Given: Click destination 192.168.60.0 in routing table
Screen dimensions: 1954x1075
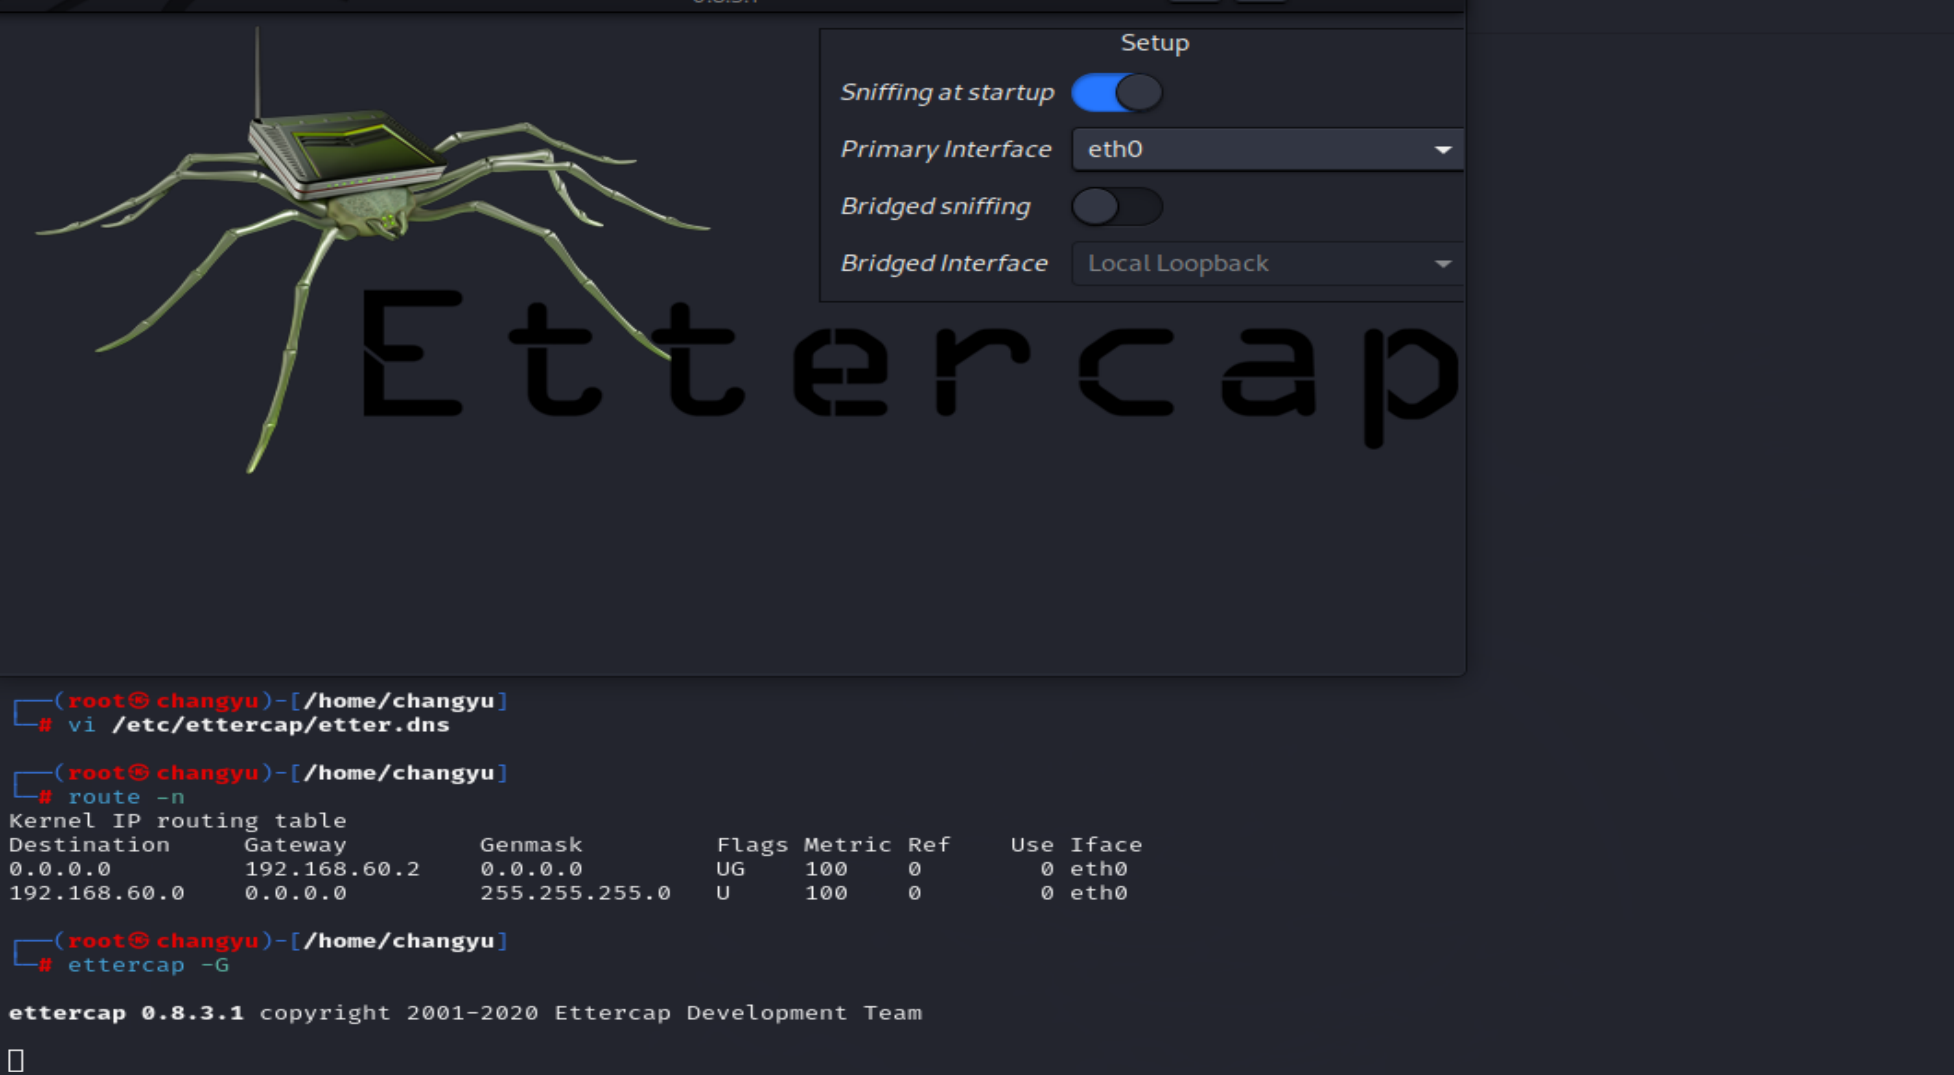Looking at the screenshot, I should (96, 893).
